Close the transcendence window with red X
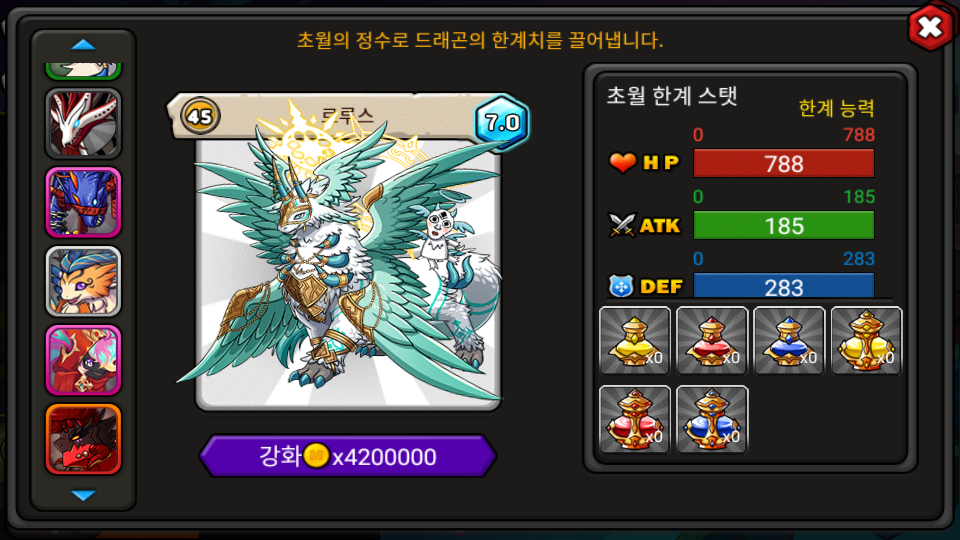The width and height of the screenshot is (960, 540). (x=930, y=28)
